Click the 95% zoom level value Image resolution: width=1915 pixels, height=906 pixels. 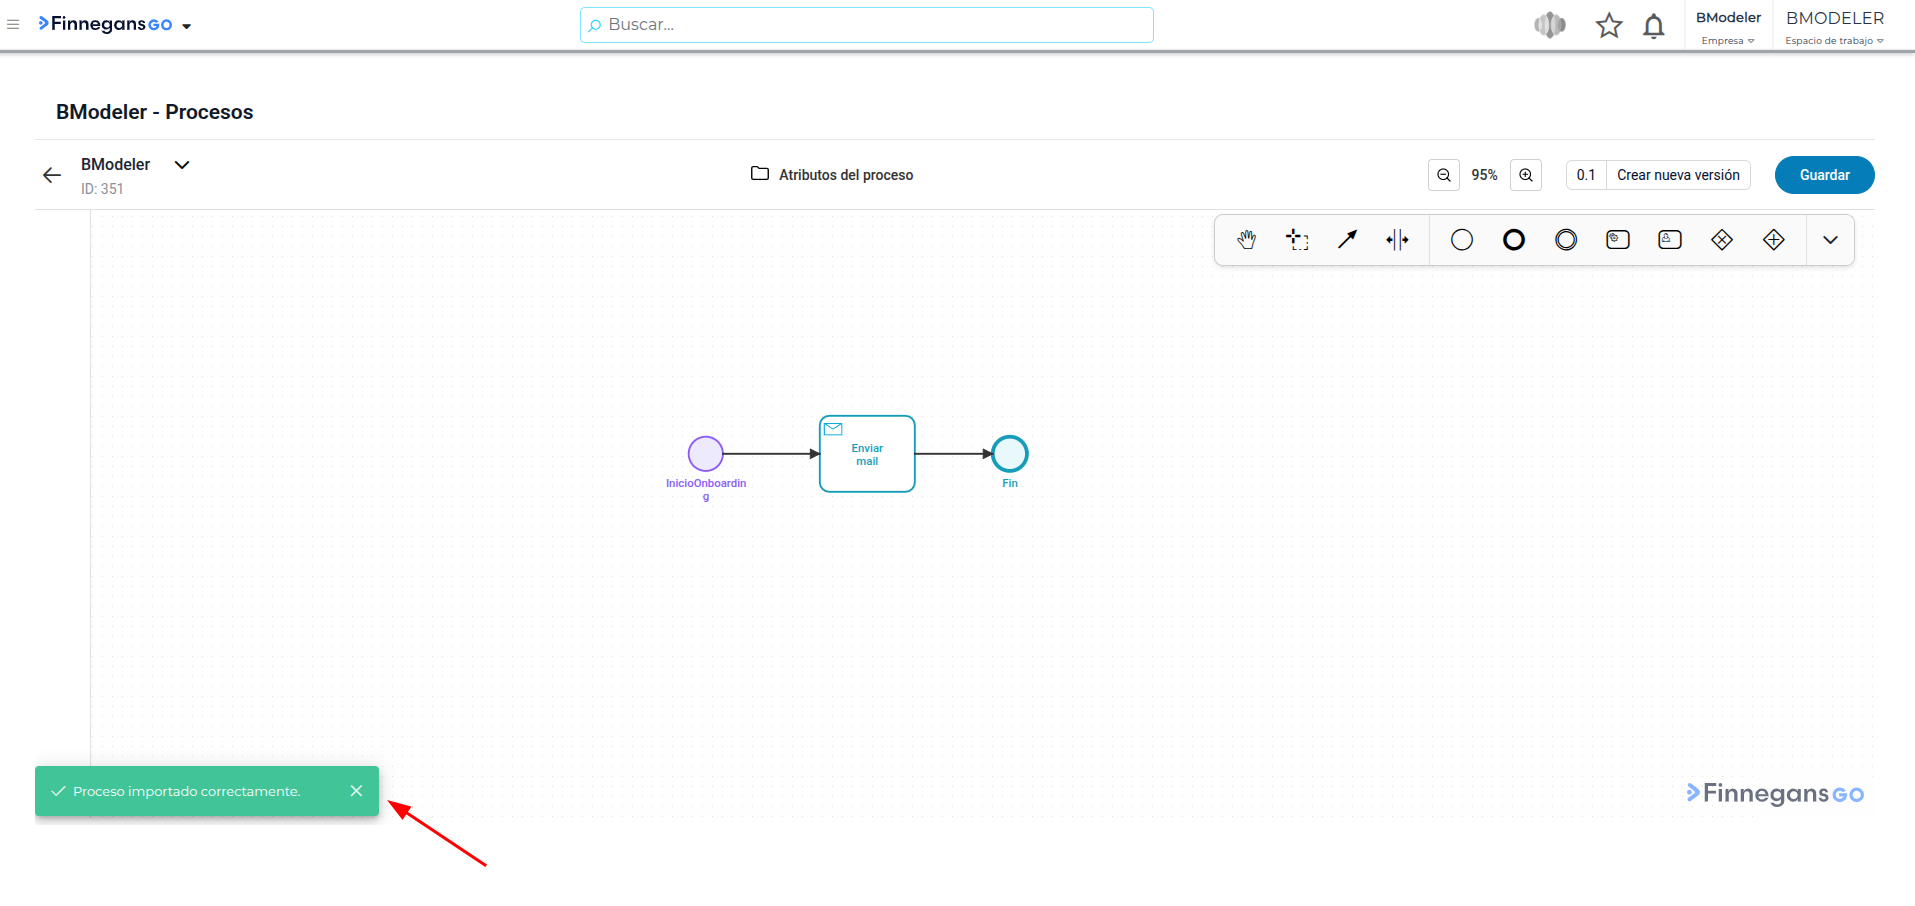[x=1485, y=175]
